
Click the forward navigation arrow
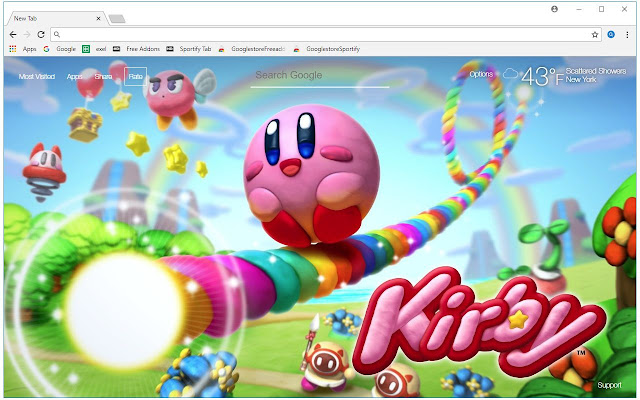tap(27, 35)
